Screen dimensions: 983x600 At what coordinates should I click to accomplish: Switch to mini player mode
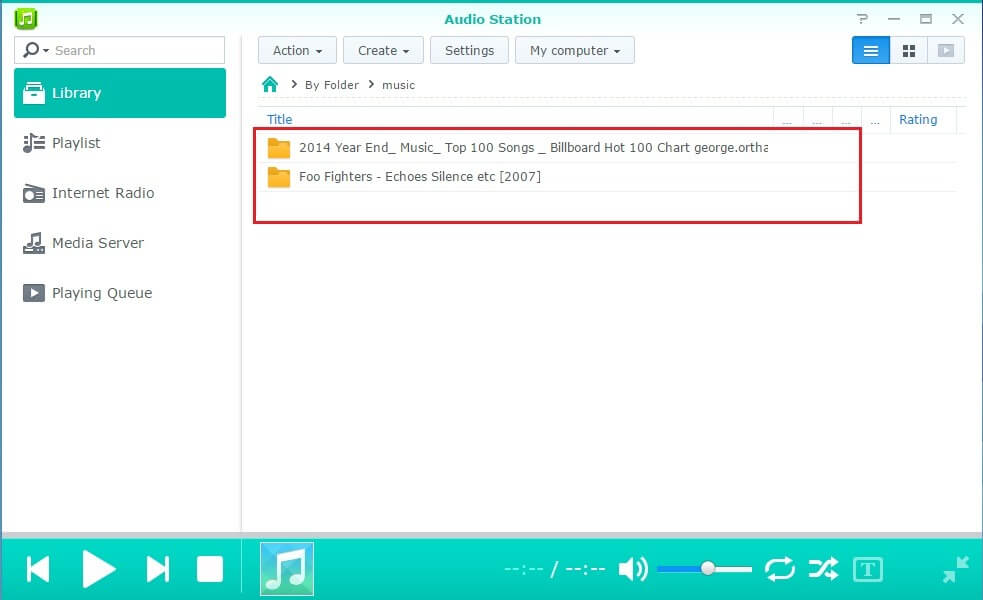pos(955,569)
